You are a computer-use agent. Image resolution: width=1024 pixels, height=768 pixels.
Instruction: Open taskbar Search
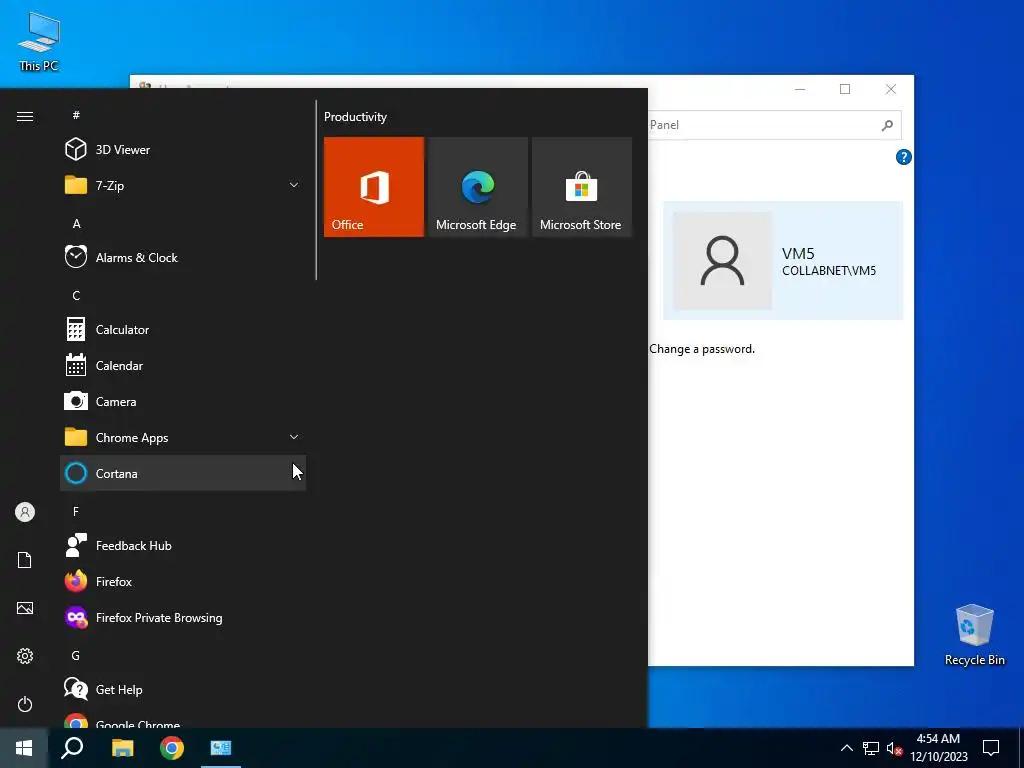point(72,748)
